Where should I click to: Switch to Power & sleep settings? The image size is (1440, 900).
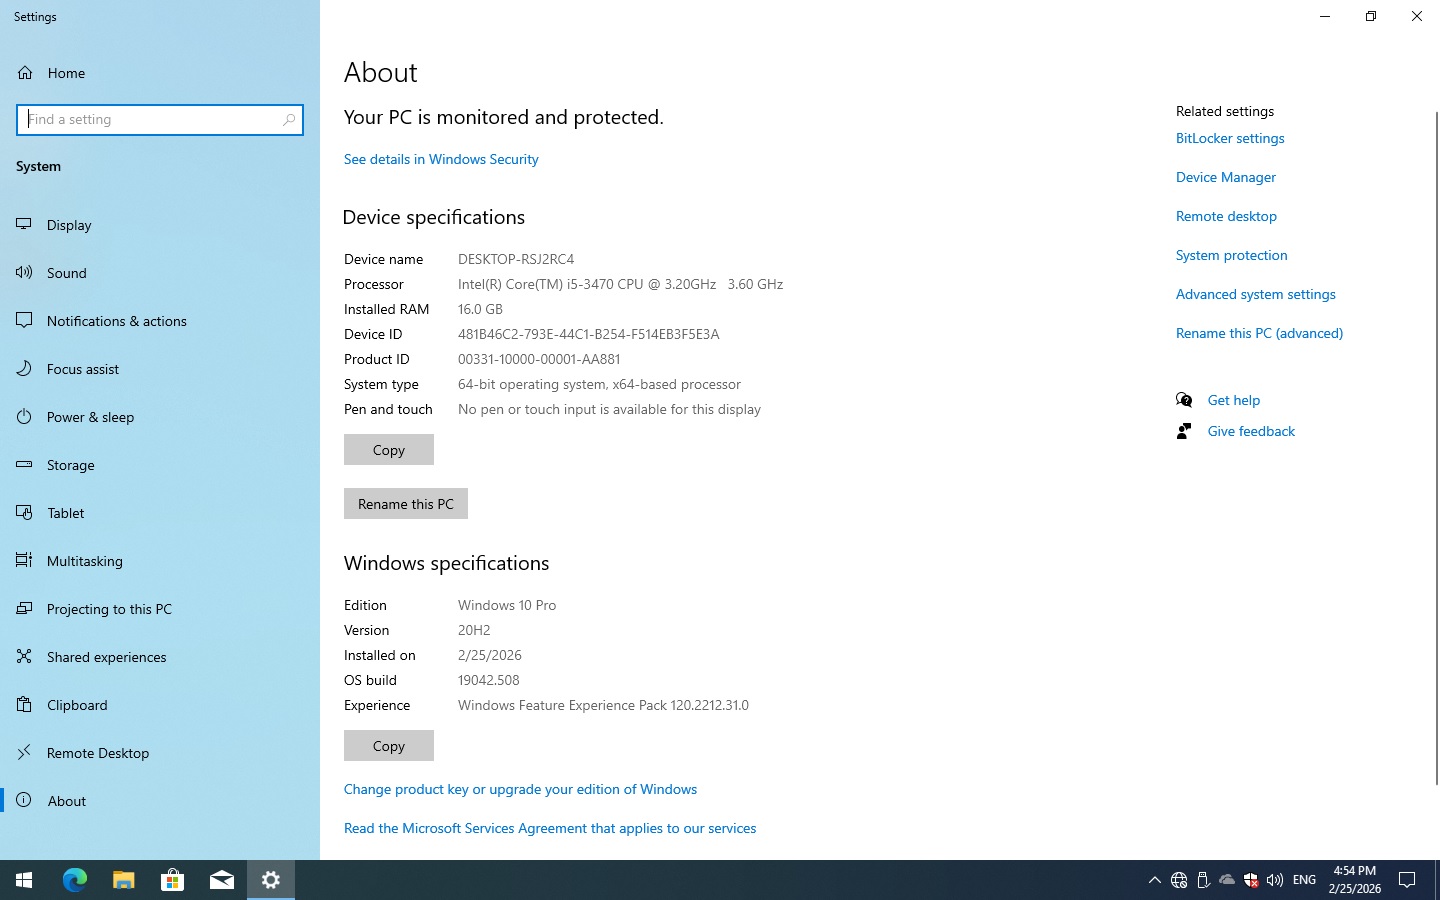tap(160, 416)
